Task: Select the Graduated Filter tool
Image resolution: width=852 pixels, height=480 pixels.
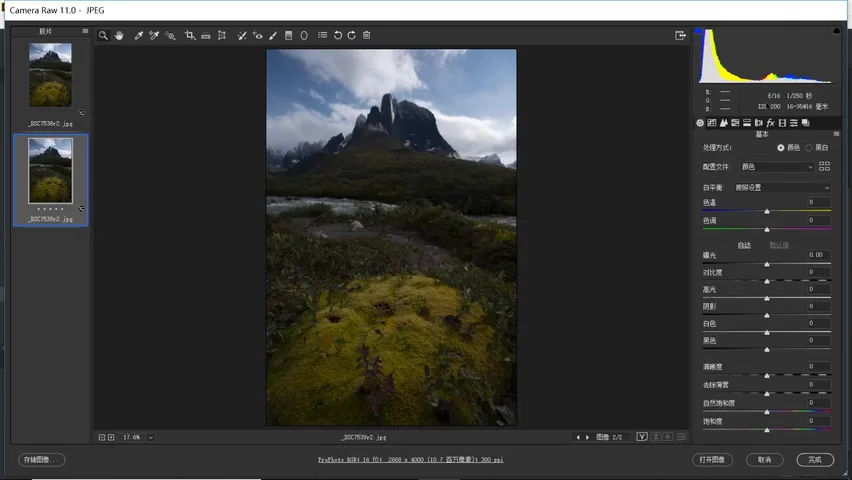Action: pos(289,35)
